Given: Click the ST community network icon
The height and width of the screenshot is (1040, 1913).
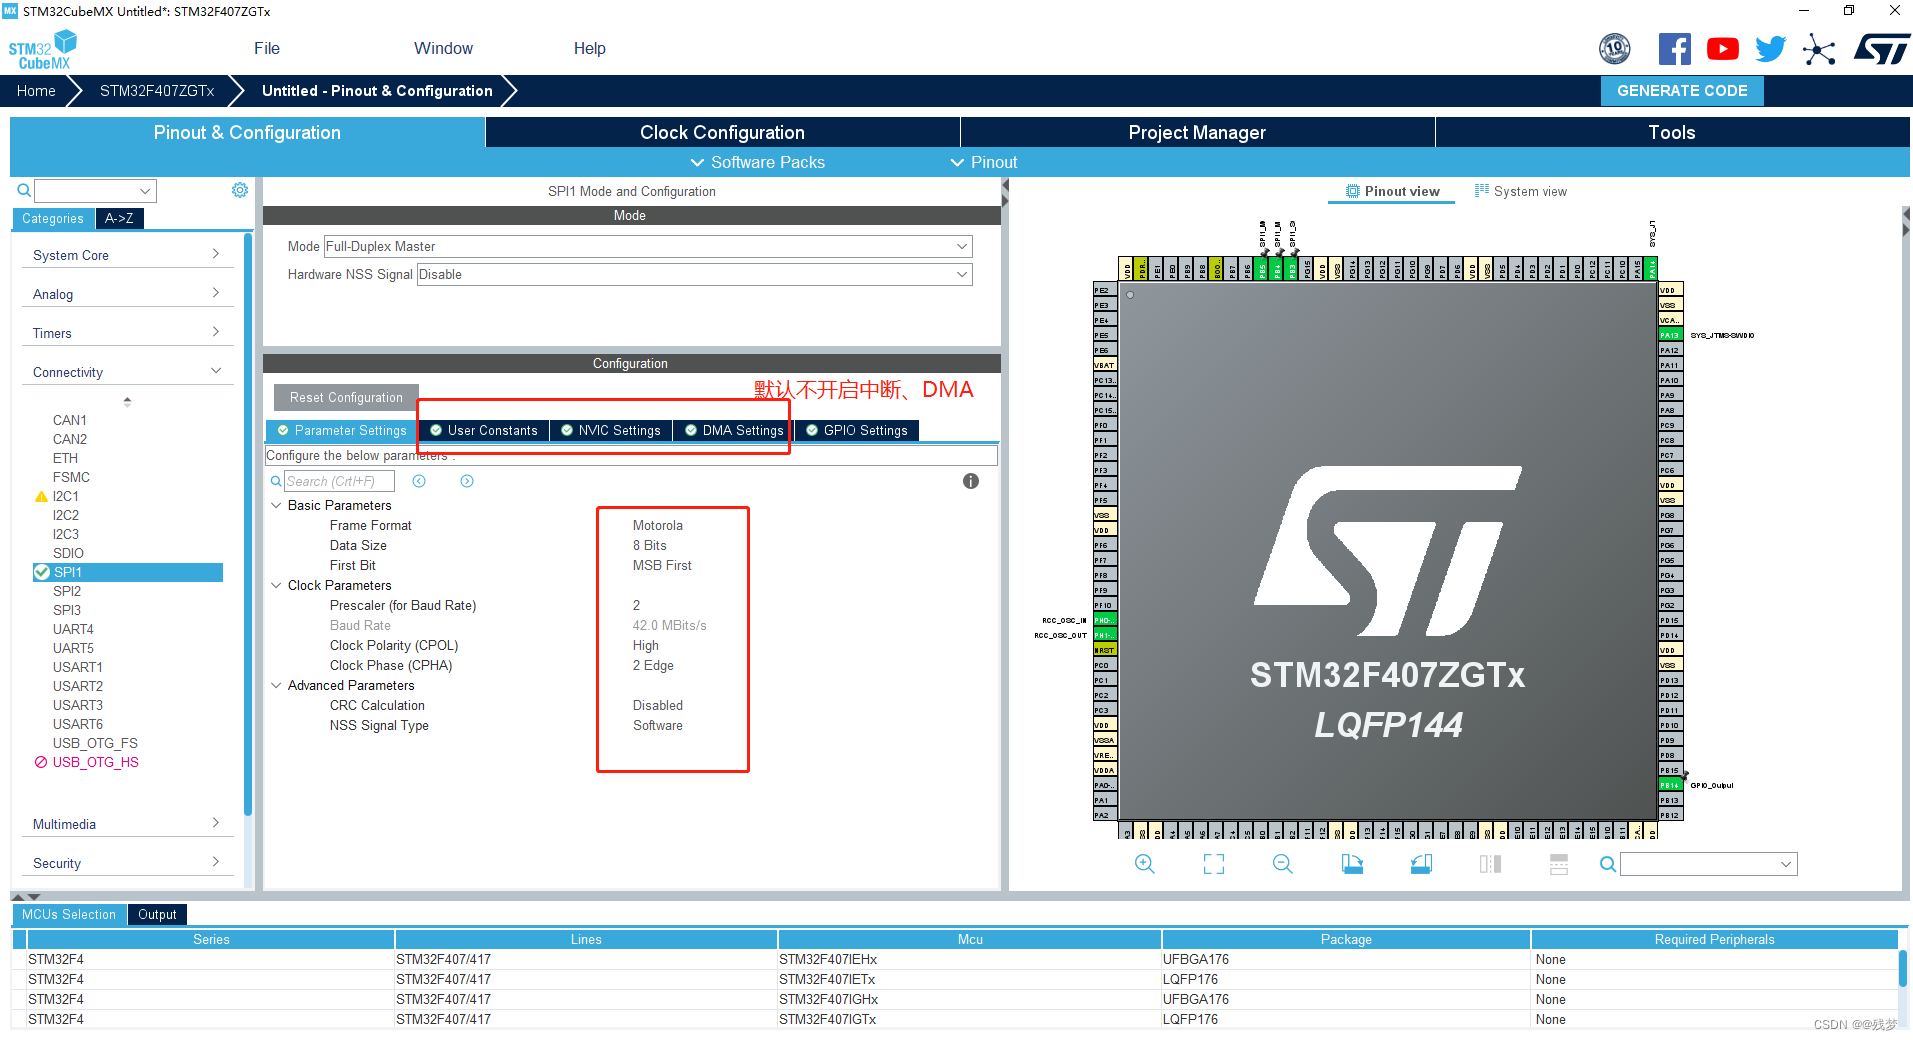Looking at the screenshot, I should pyautogui.click(x=1819, y=49).
